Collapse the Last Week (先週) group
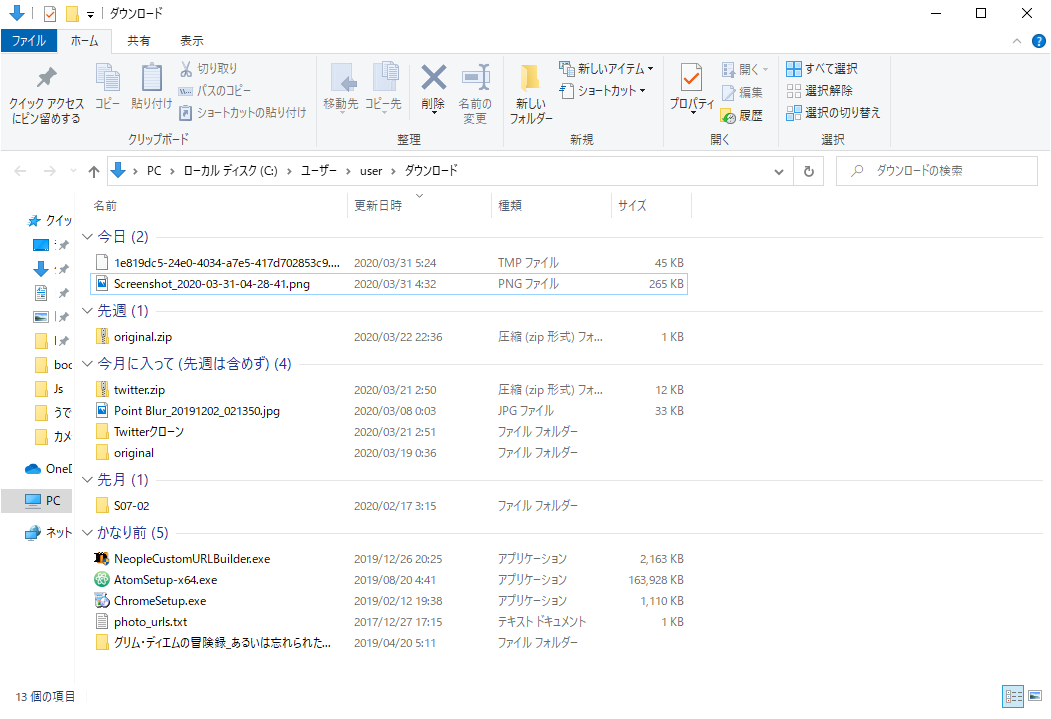This screenshot has height=719, width=1051. [87, 310]
